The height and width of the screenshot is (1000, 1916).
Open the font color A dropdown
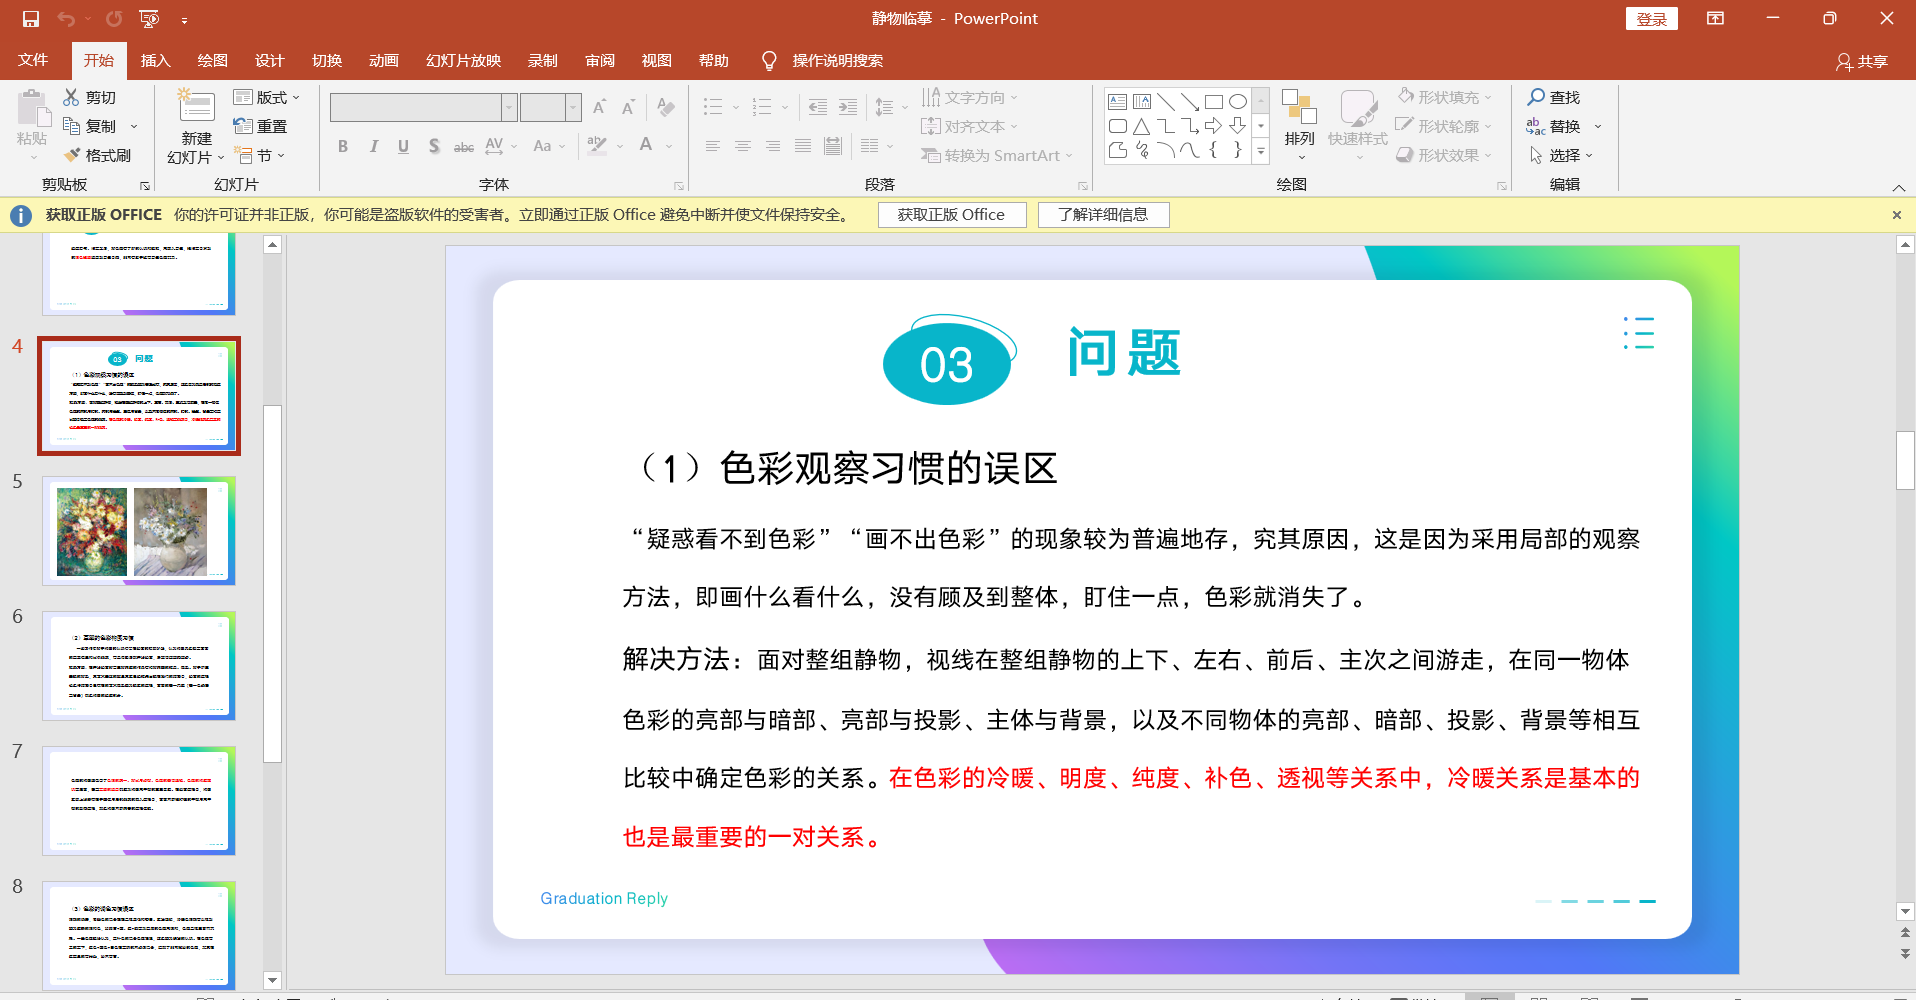point(668,146)
